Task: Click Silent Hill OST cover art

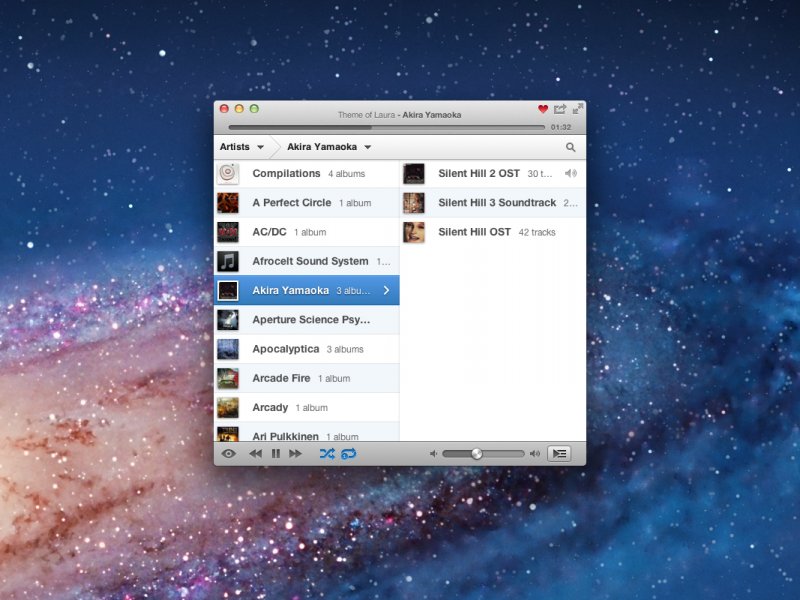Action: pos(414,232)
